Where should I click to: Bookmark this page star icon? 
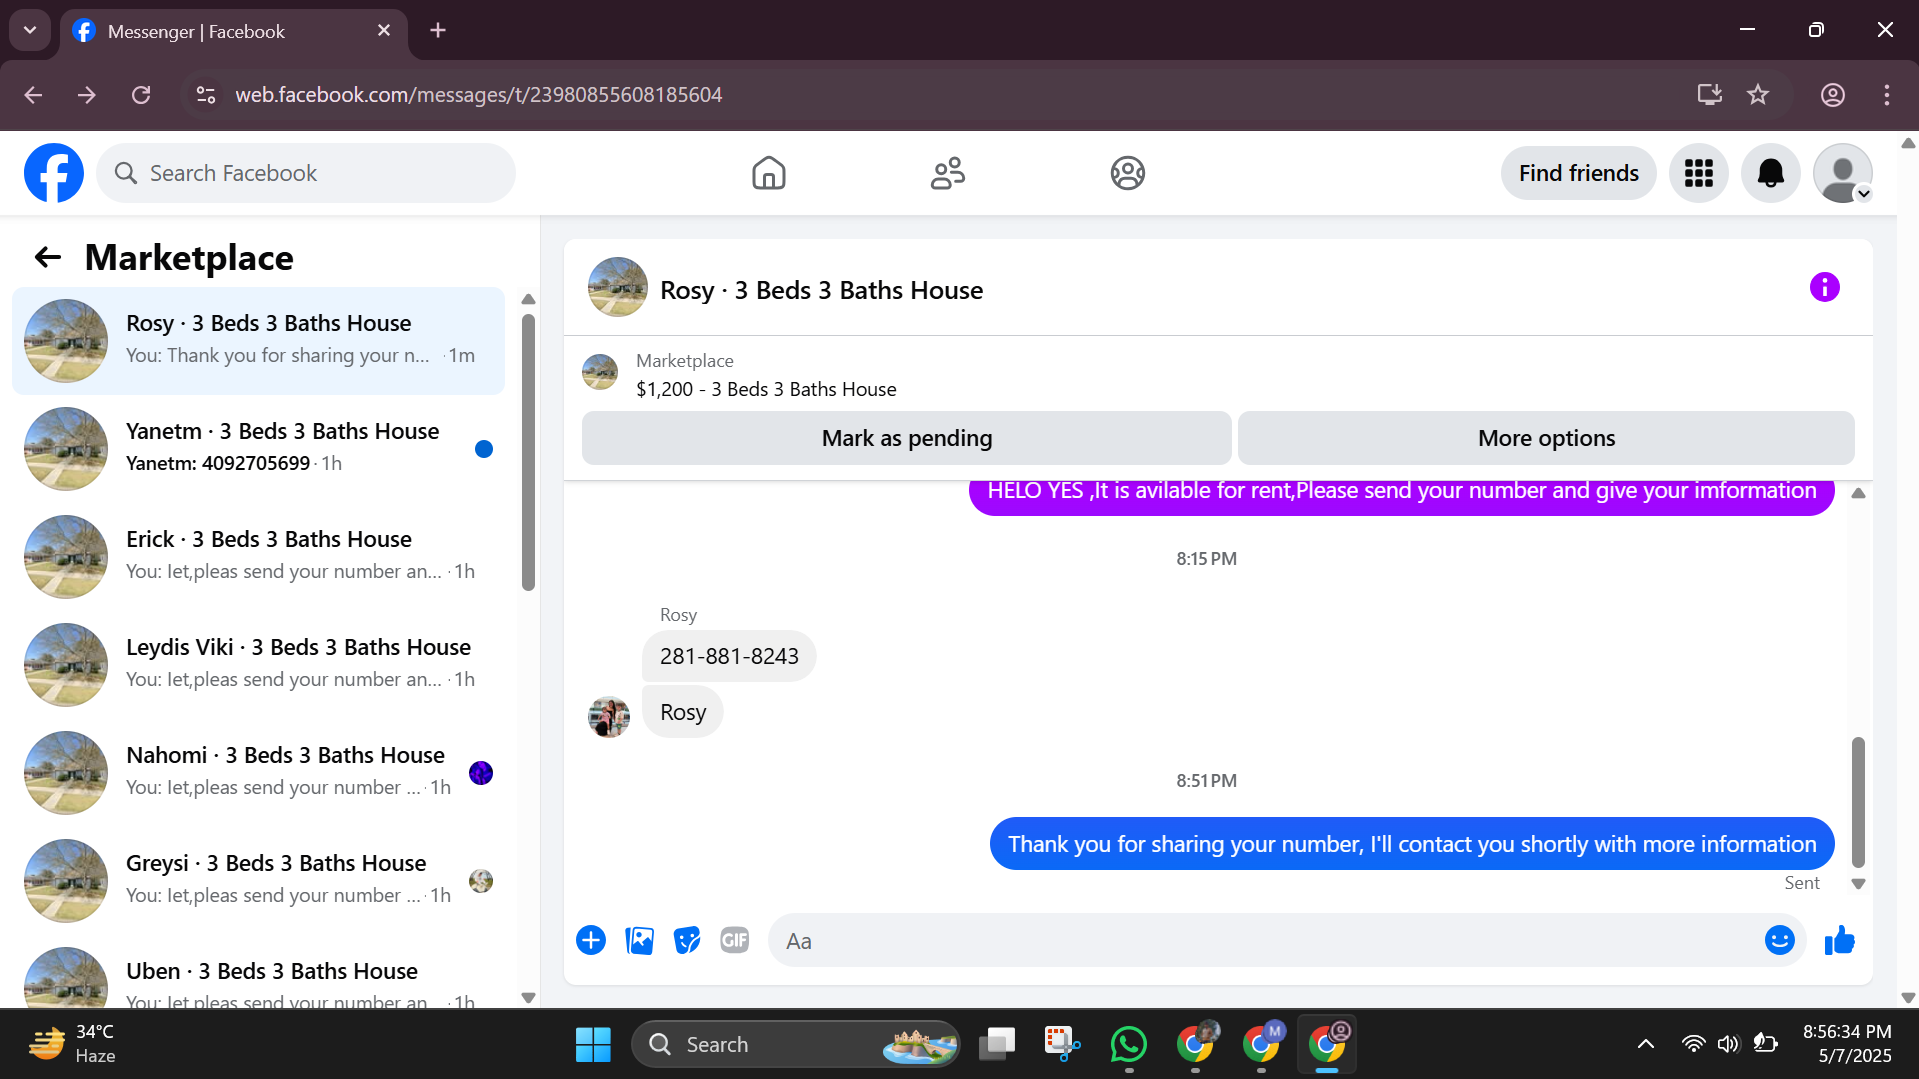tap(1758, 95)
